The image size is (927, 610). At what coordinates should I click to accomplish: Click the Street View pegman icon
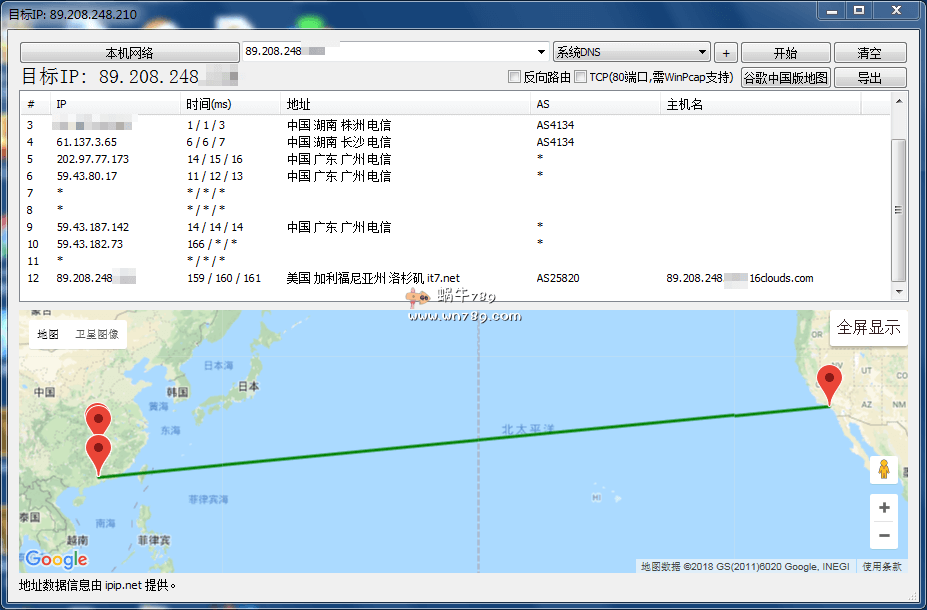883,469
